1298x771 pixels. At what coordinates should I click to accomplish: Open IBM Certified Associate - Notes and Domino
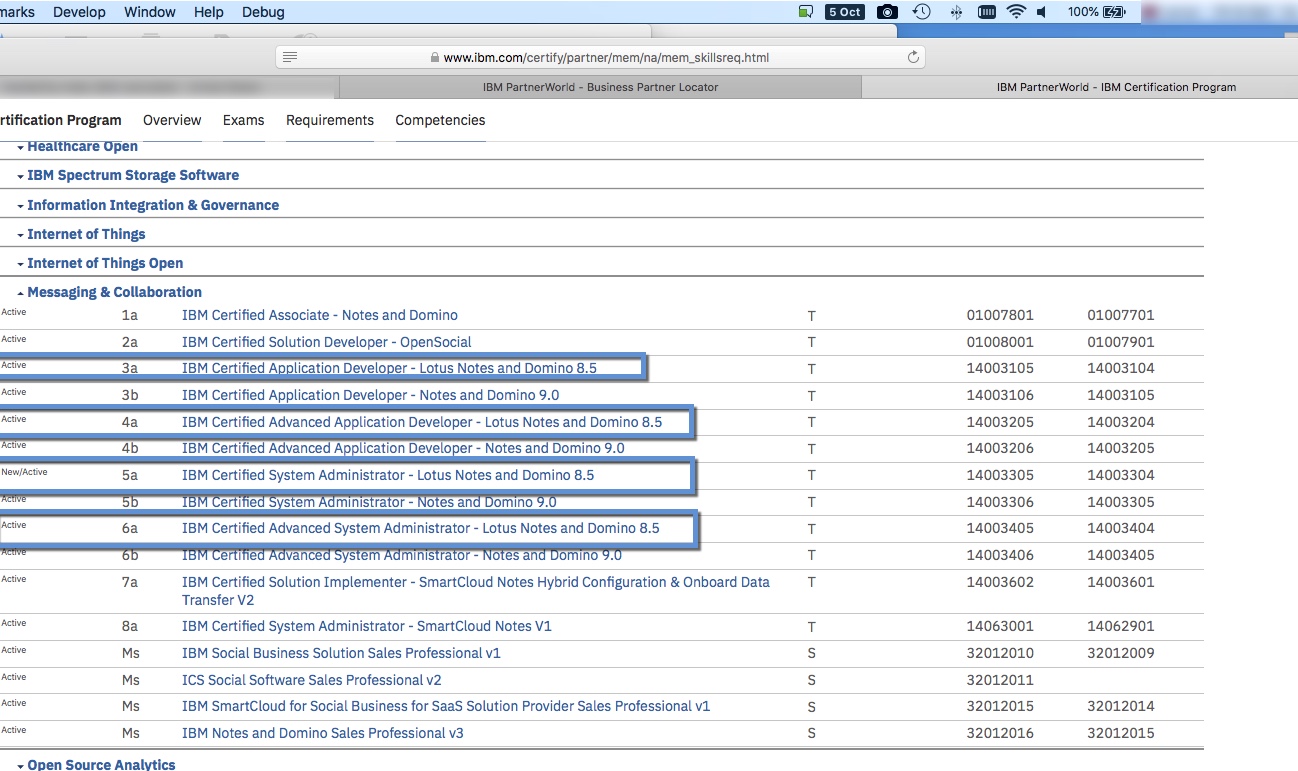320,315
